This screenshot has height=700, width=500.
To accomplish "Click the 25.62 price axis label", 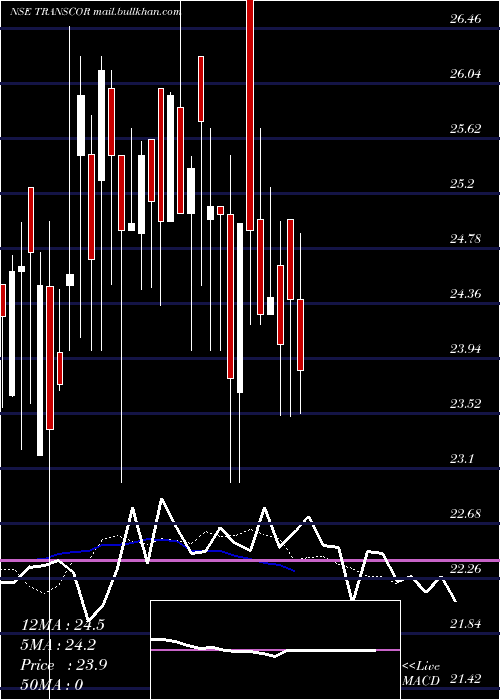I will [x=465, y=129].
